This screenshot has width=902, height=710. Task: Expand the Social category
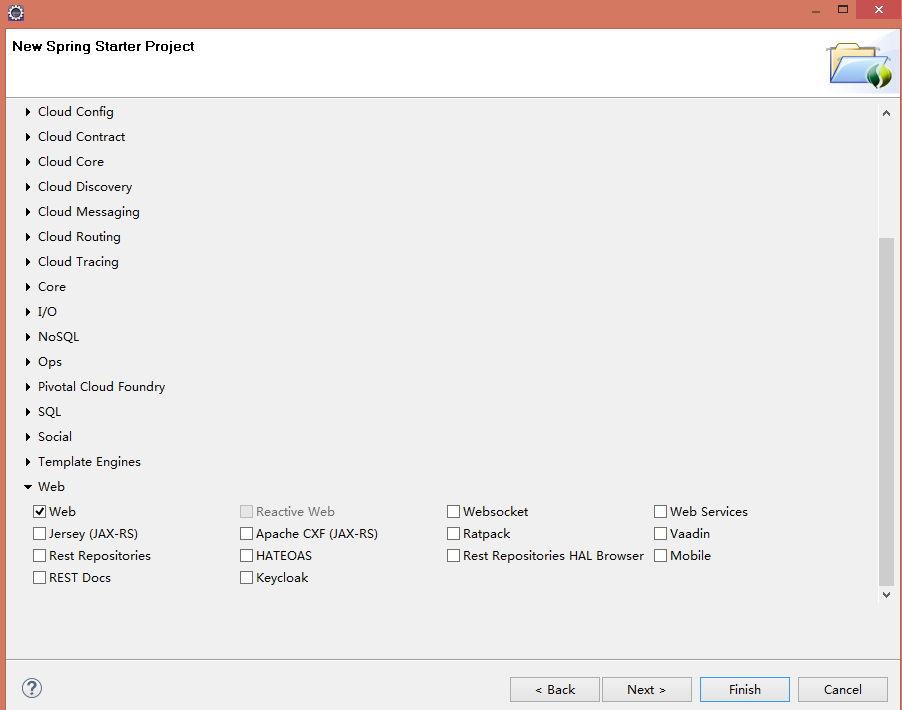pos(28,437)
